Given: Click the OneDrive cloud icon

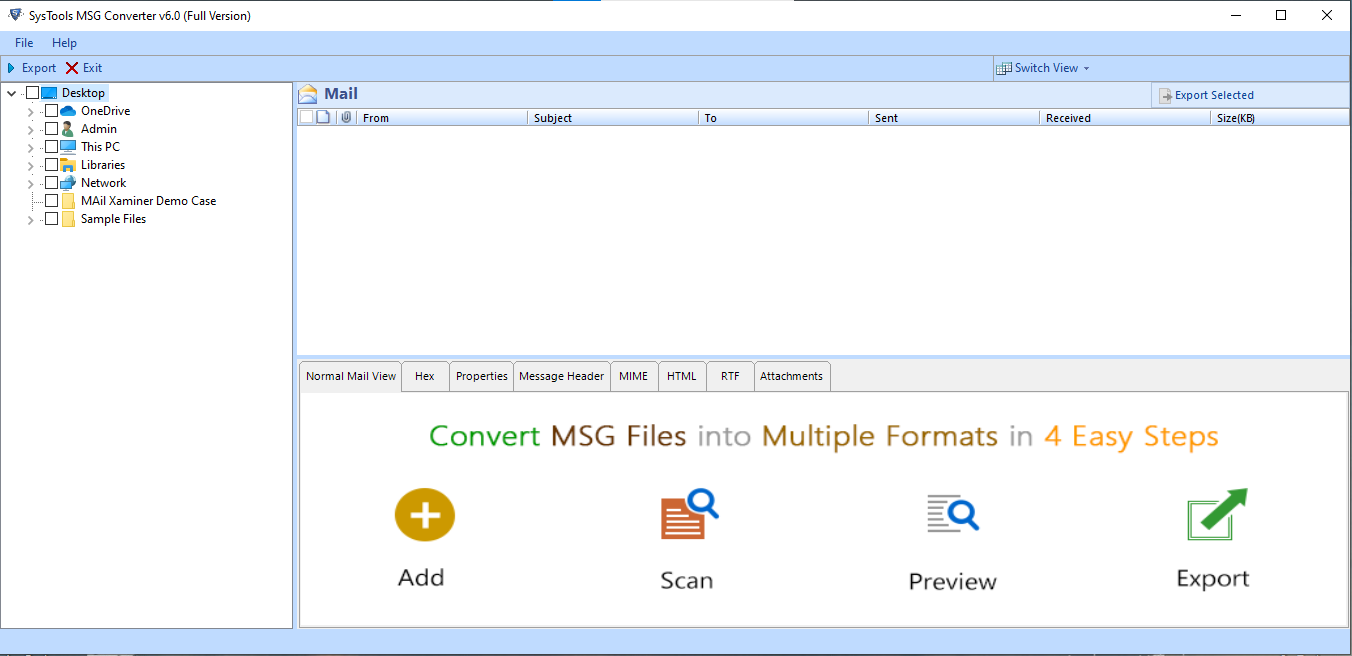Looking at the screenshot, I should 68,111.
